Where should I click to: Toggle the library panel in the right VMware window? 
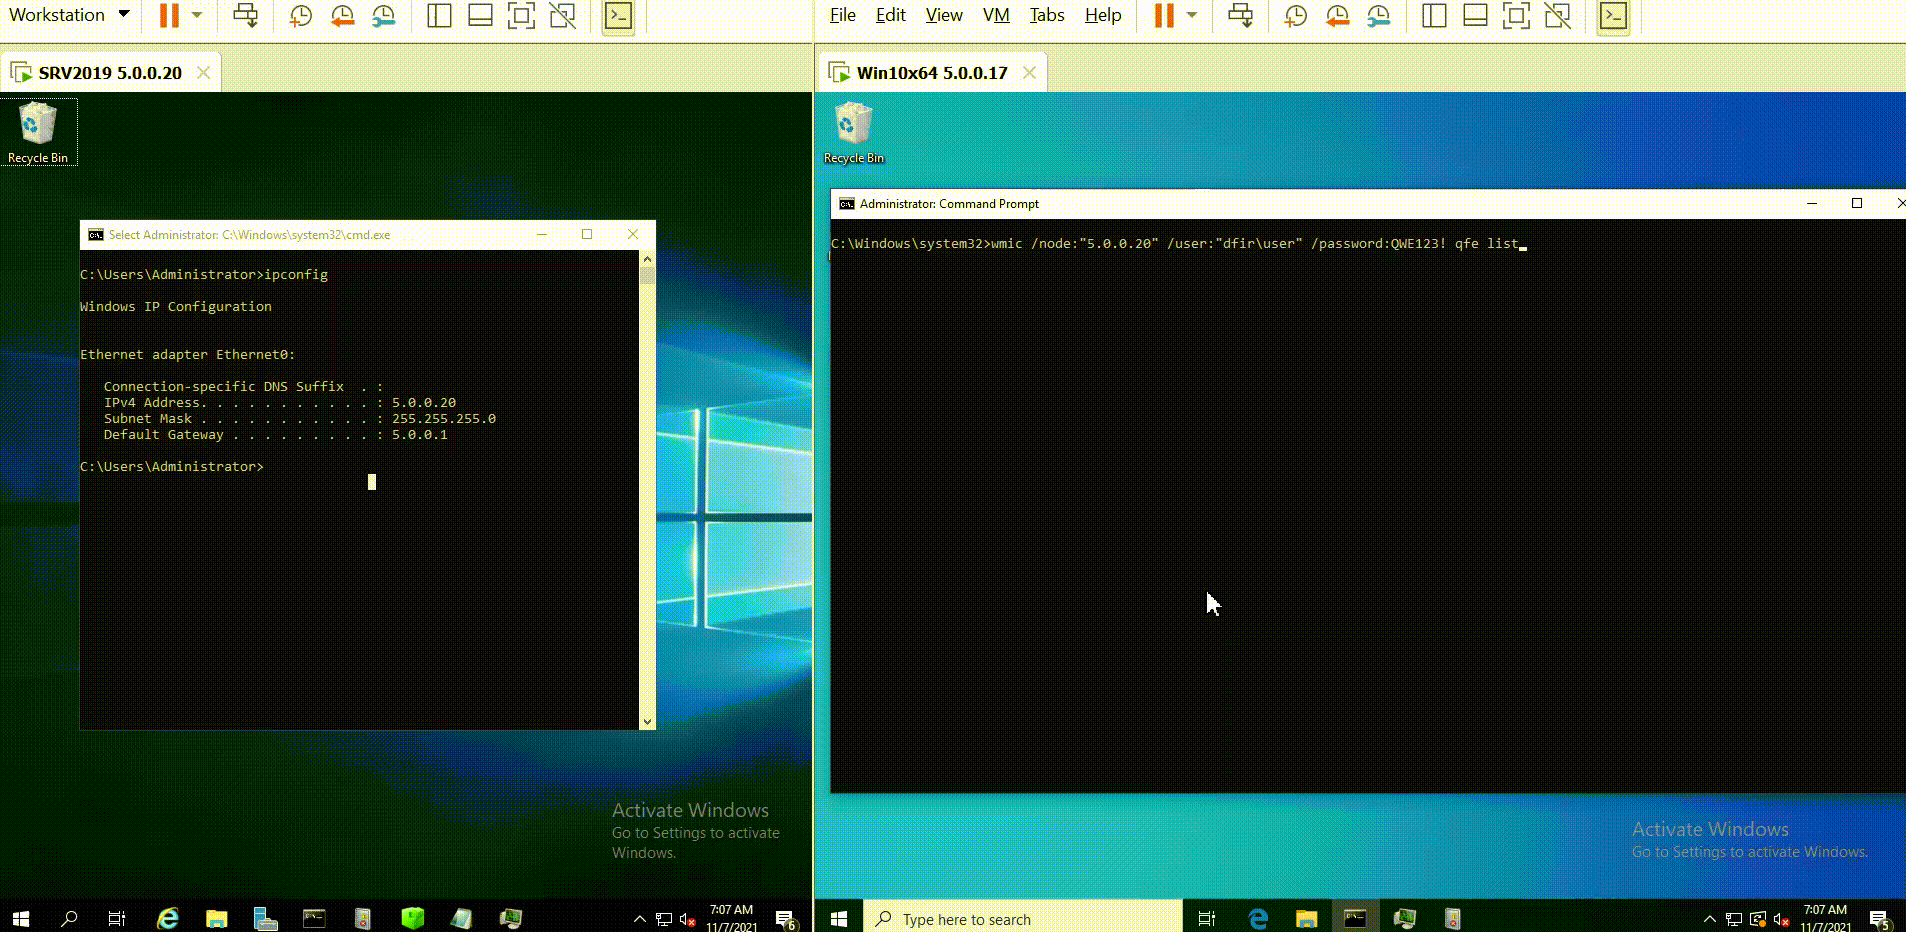click(x=1434, y=15)
